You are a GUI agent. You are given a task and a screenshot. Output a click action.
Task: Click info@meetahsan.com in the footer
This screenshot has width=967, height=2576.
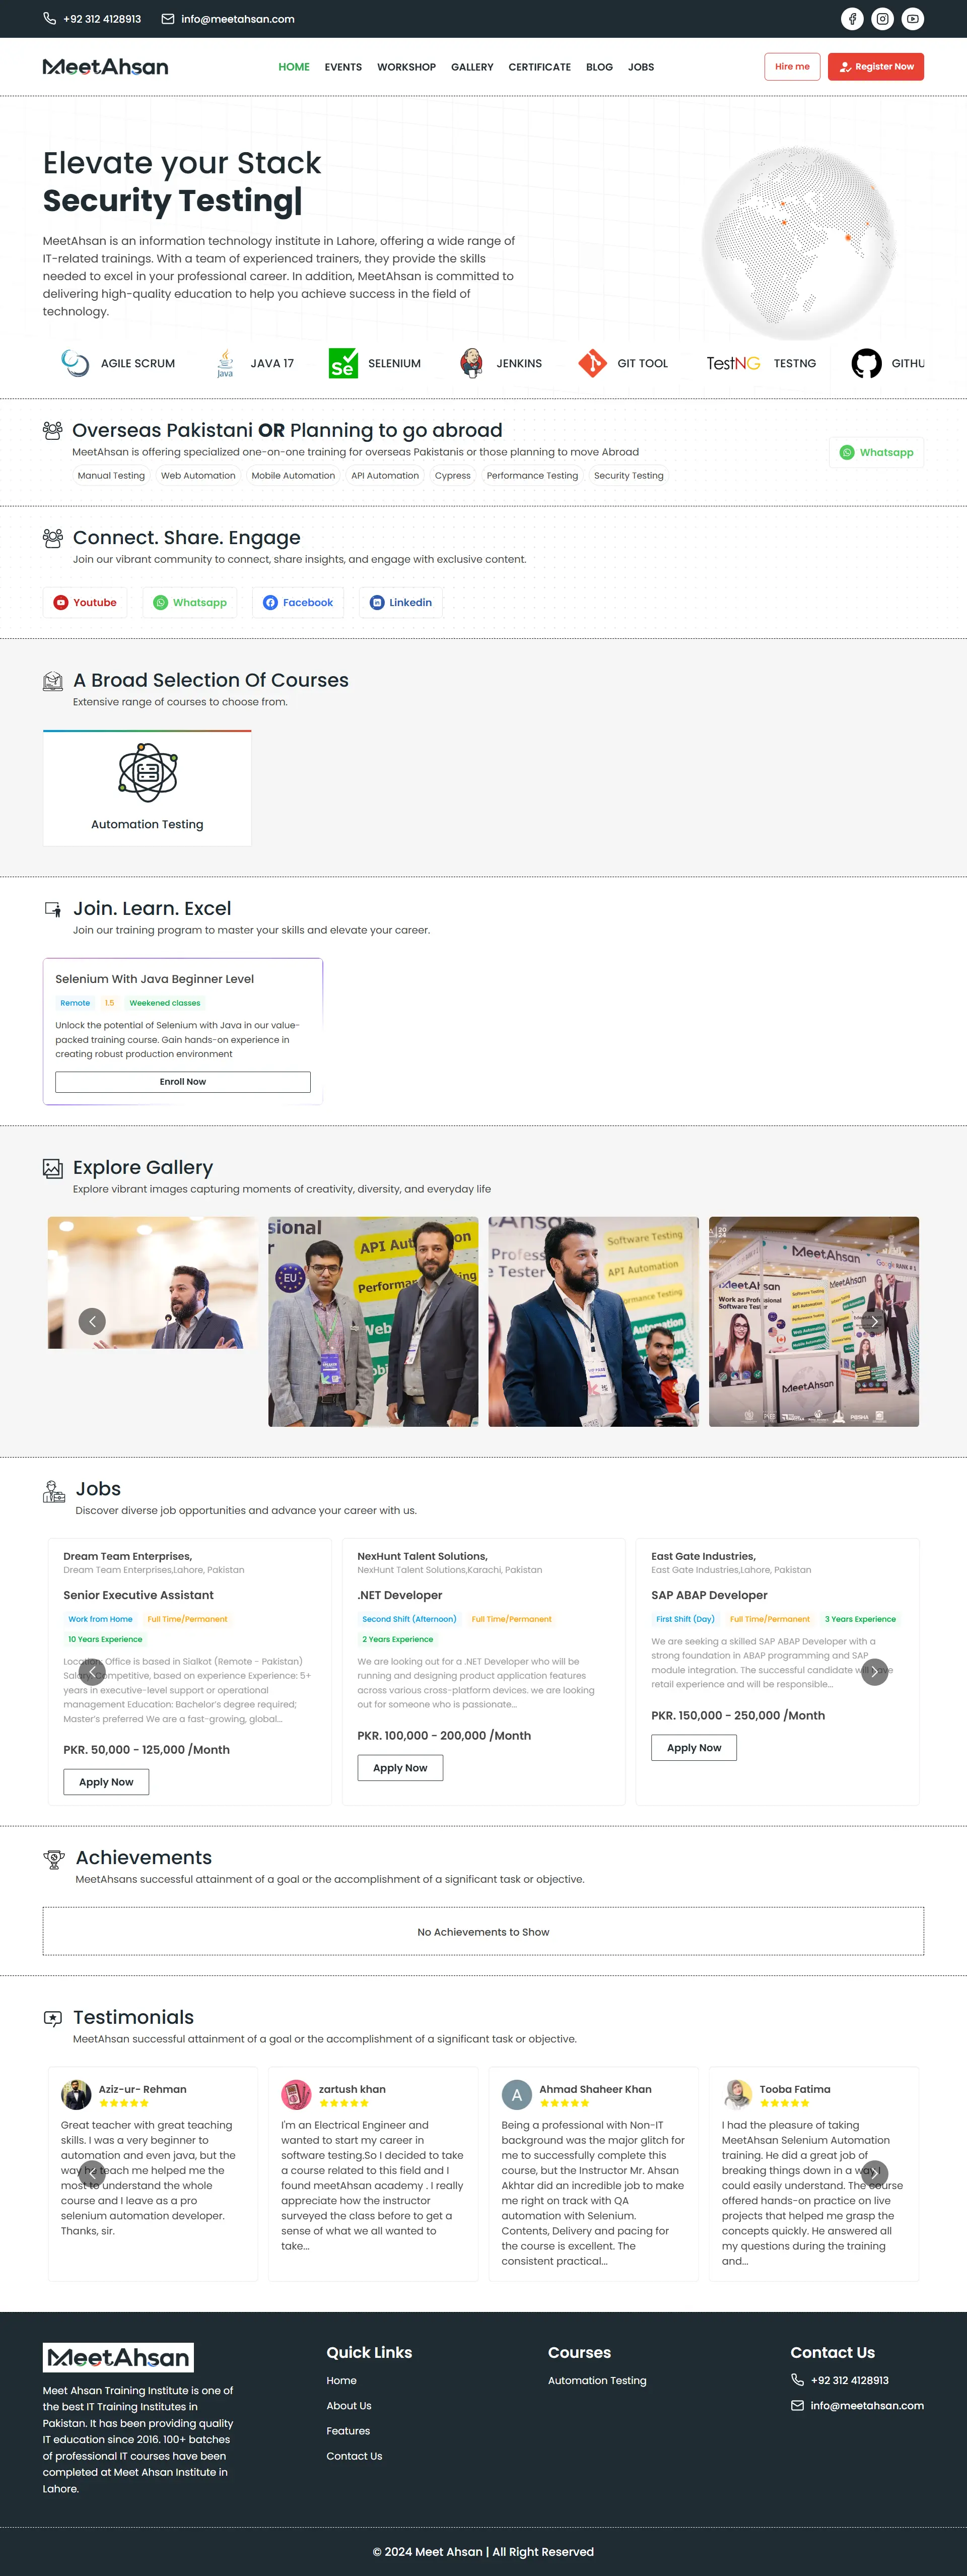click(x=867, y=2406)
